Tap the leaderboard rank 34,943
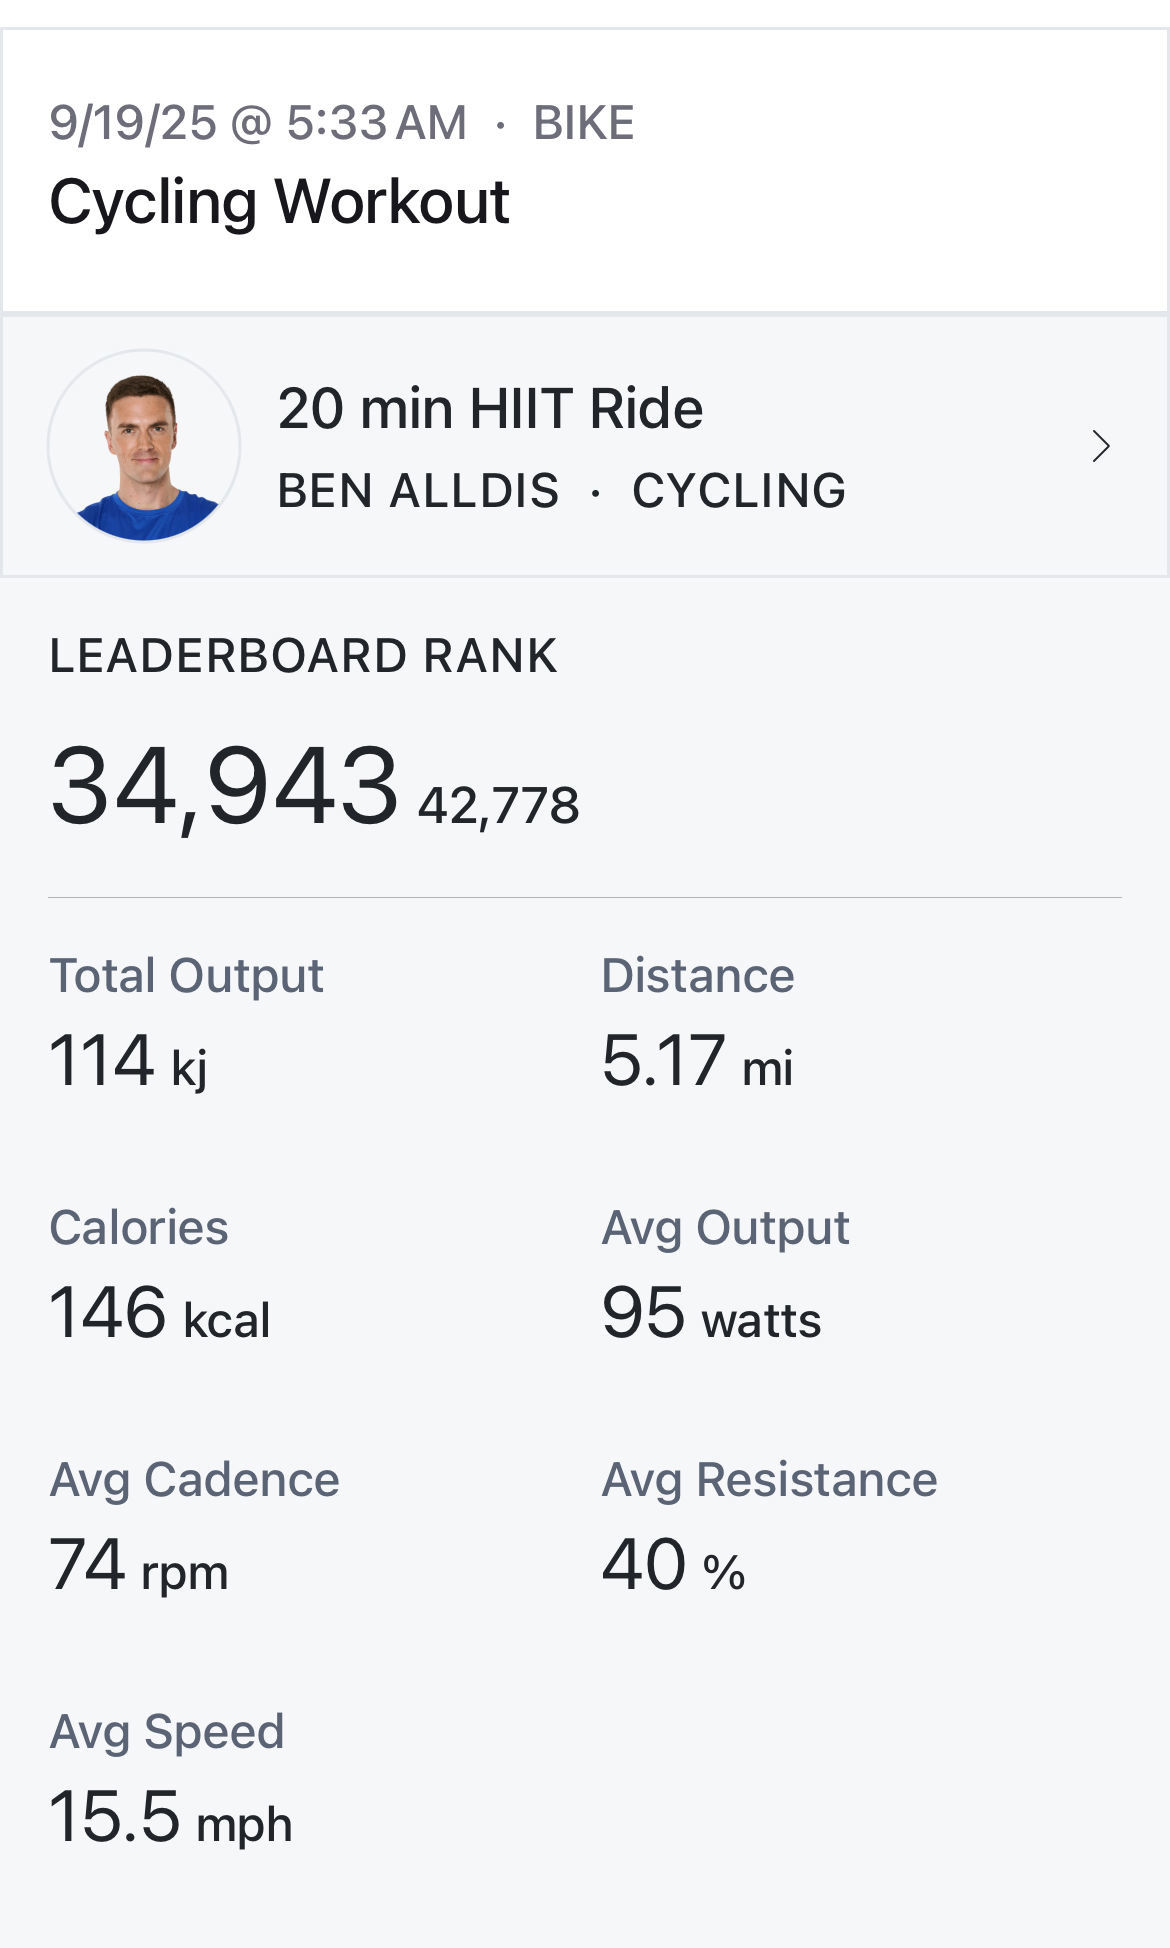The height and width of the screenshot is (1948, 1170). pos(224,787)
